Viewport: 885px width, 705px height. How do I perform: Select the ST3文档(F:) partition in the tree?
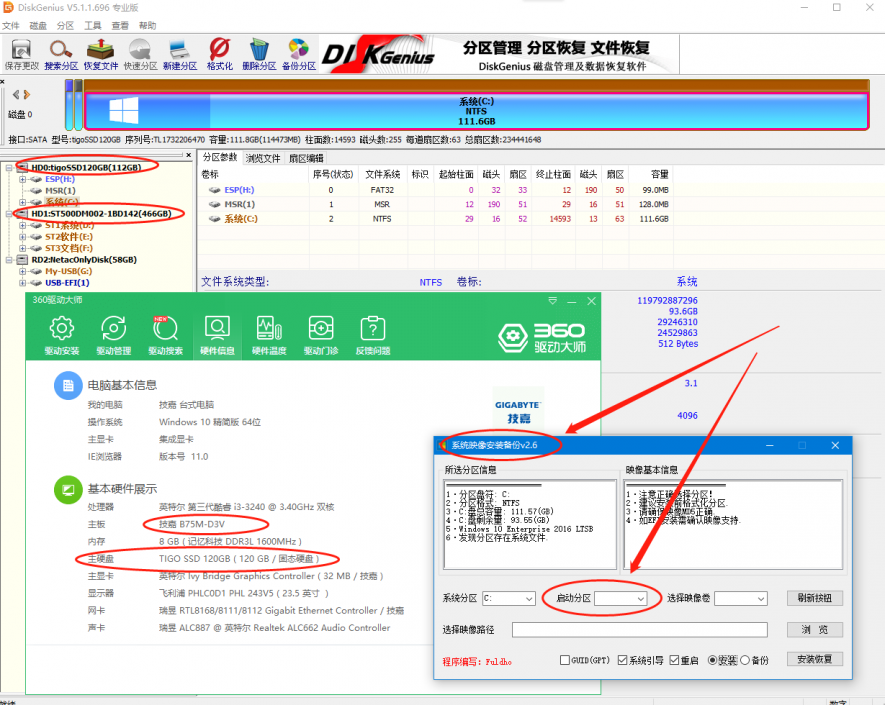[x=69, y=248]
